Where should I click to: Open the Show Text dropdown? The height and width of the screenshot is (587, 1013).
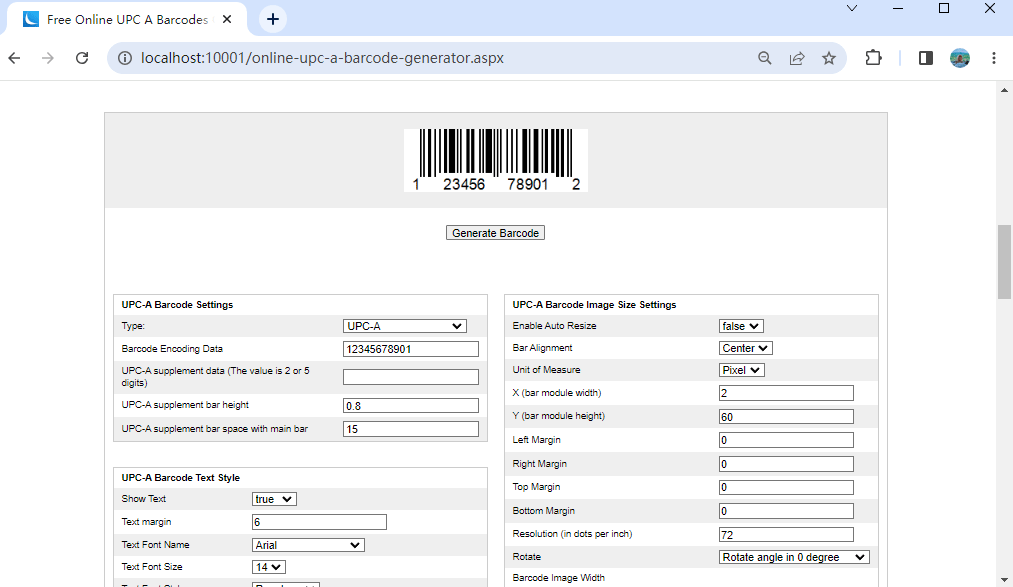275,498
